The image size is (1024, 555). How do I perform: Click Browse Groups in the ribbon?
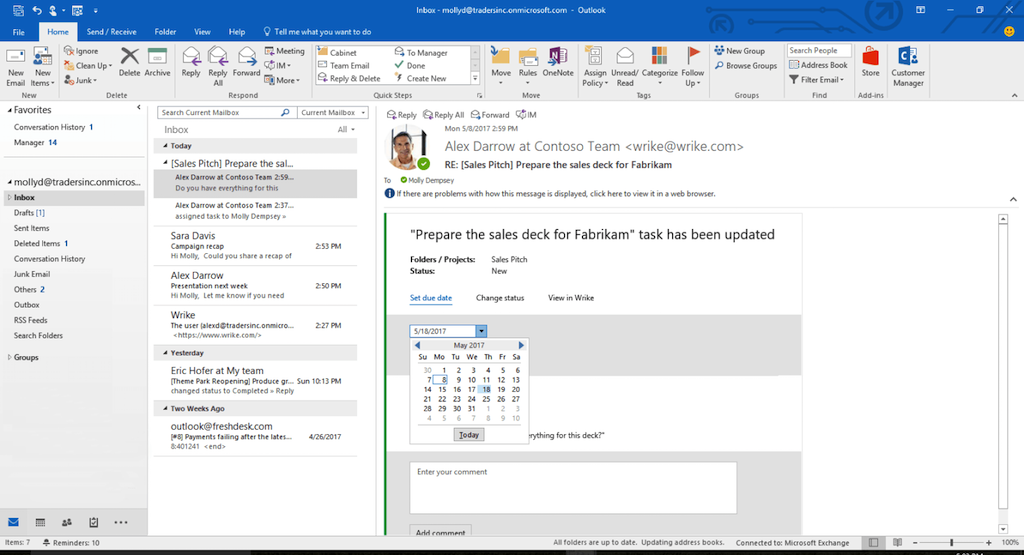(x=746, y=65)
